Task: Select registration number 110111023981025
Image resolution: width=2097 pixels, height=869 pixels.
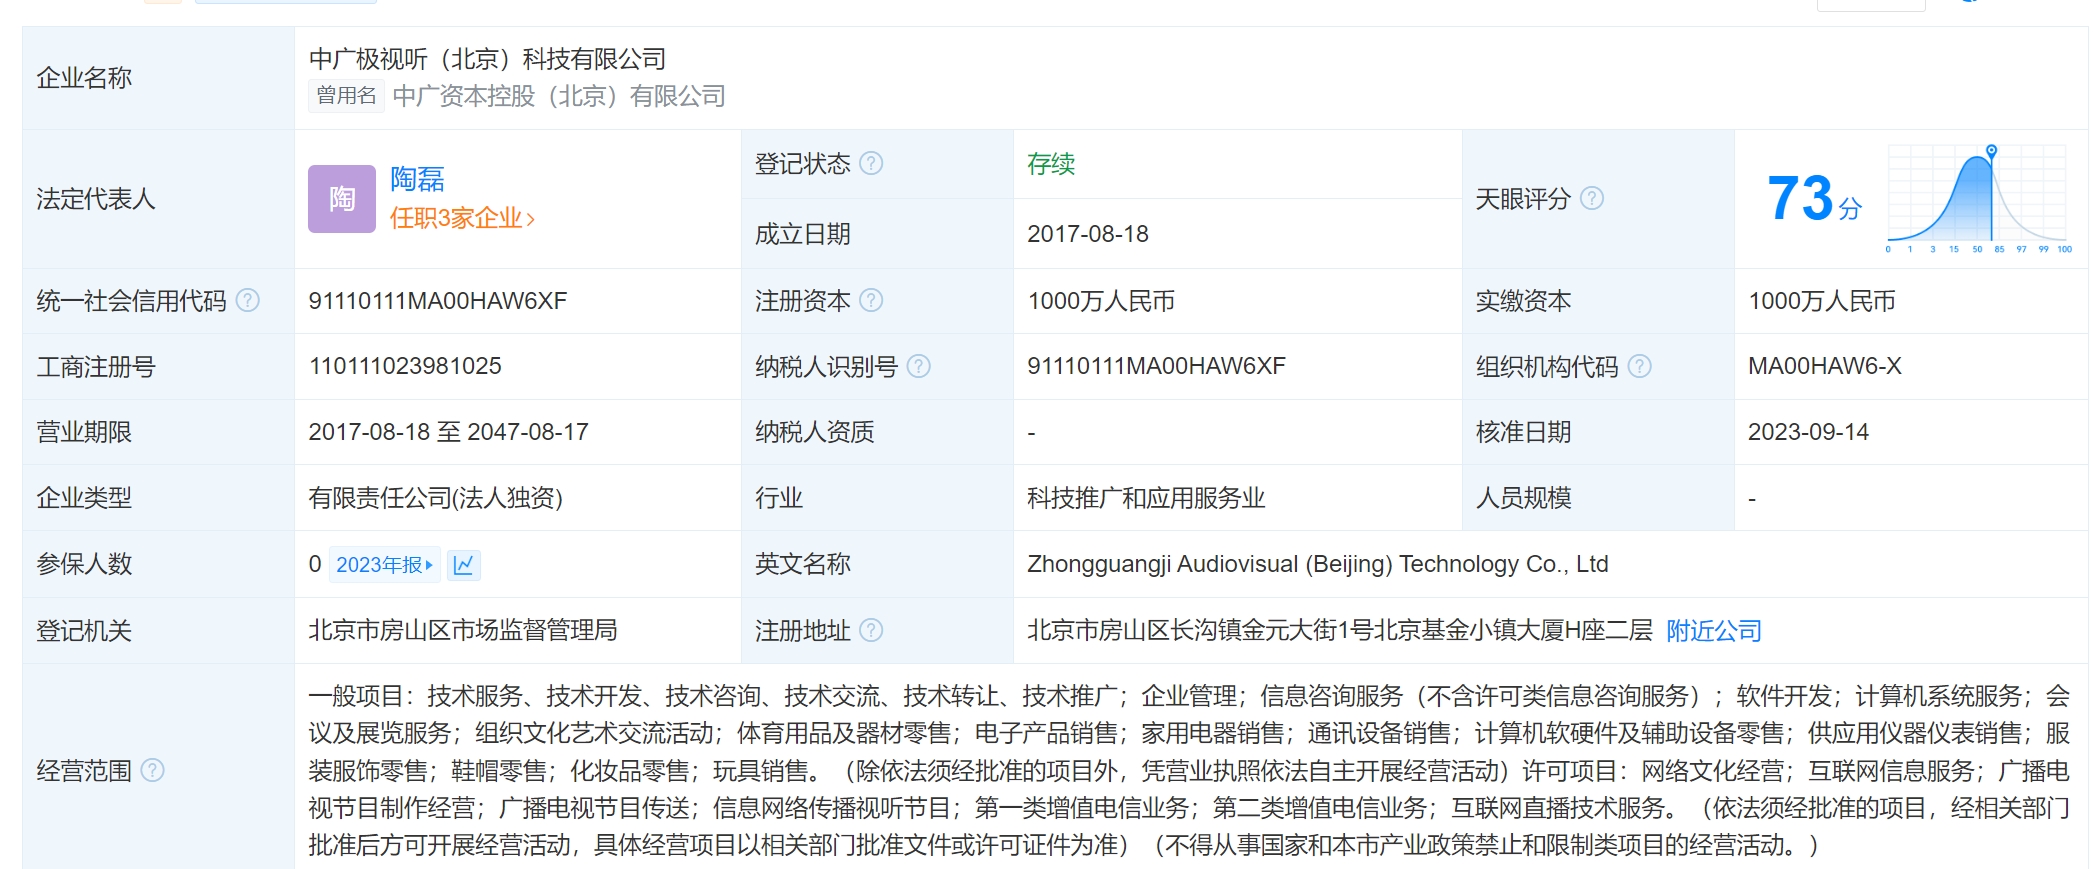Action: pos(405,366)
